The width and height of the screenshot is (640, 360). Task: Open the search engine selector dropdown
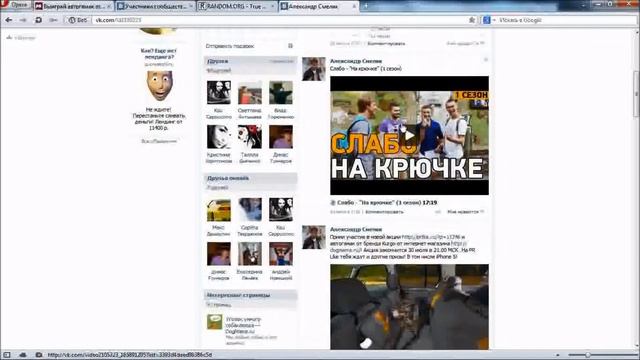[x=489, y=20]
